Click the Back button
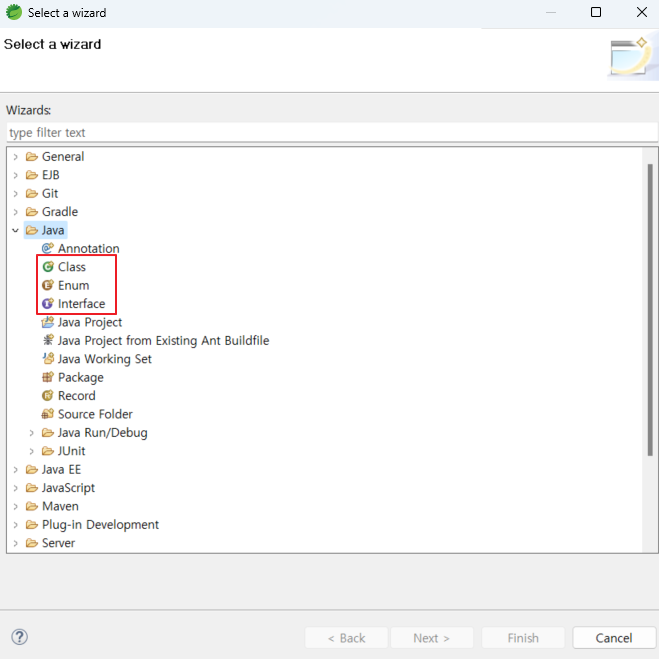Screen dimensions: 659x659 pos(346,638)
